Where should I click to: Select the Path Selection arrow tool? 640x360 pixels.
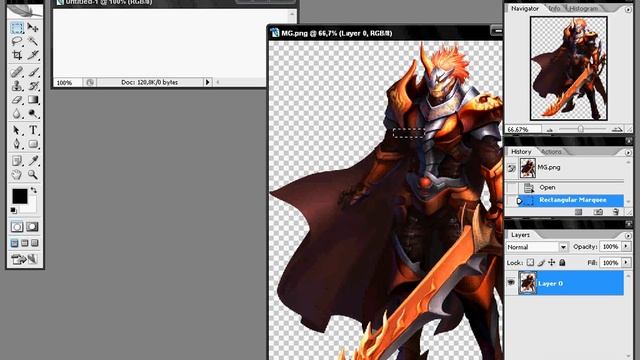[17, 130]
